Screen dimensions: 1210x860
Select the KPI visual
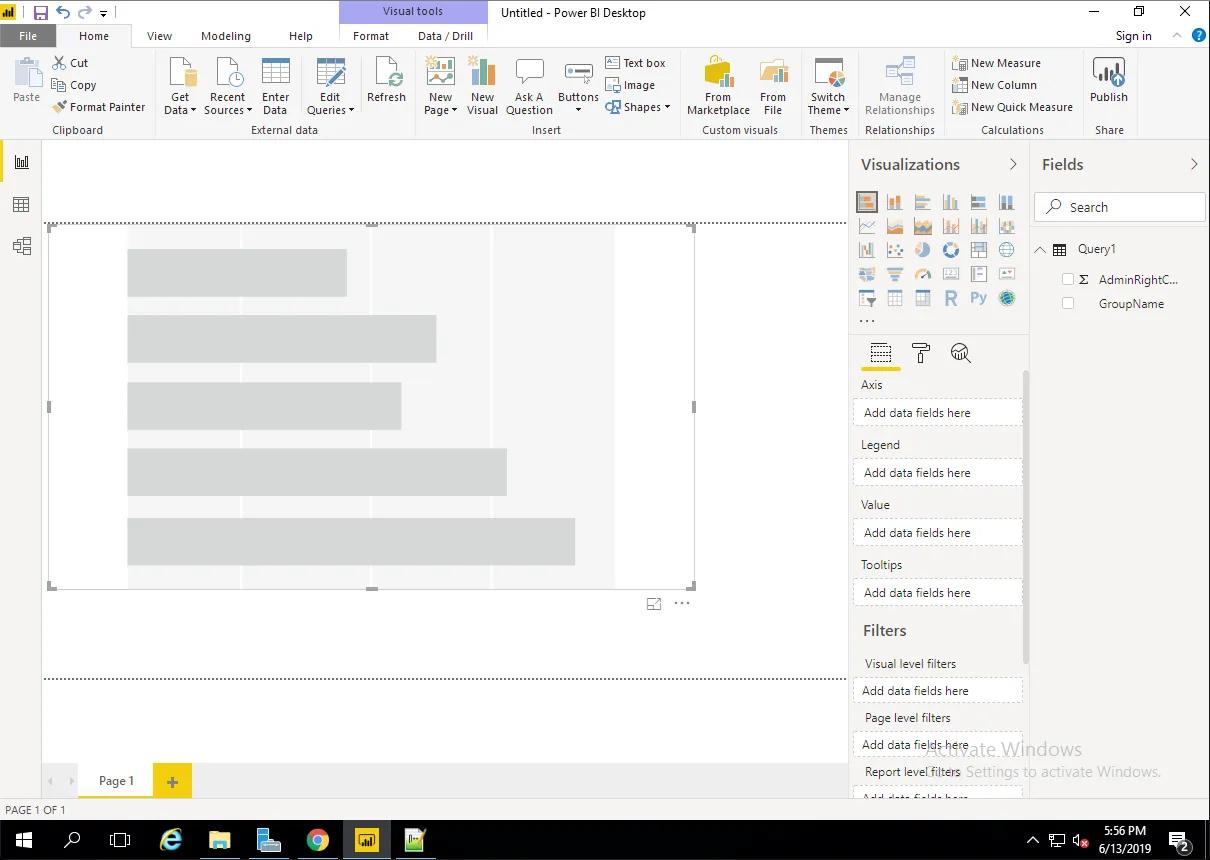click(1007, 274)
